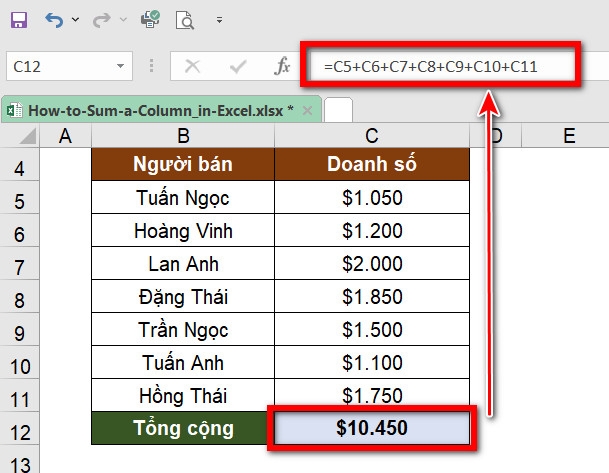The width and height of the screenshot is (609, 473).
Task: Click the Print Preview icon
Action: pyautogui.click(x=185, y=20)
